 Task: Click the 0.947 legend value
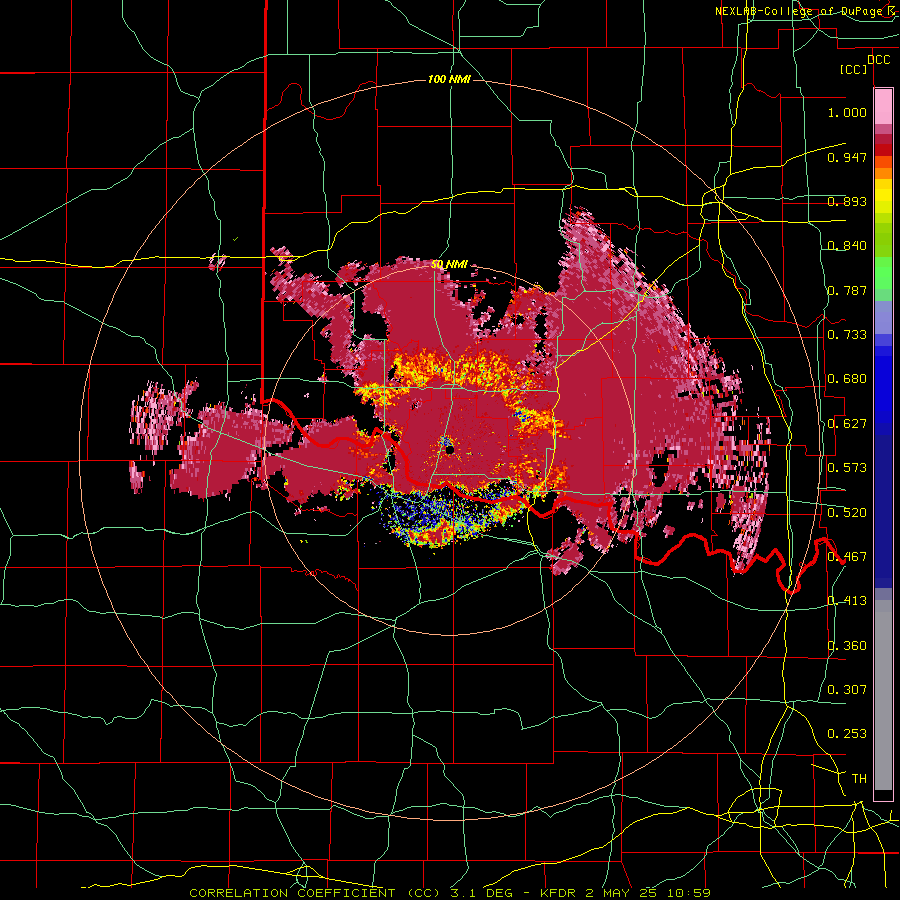click(x=847, y=157)
